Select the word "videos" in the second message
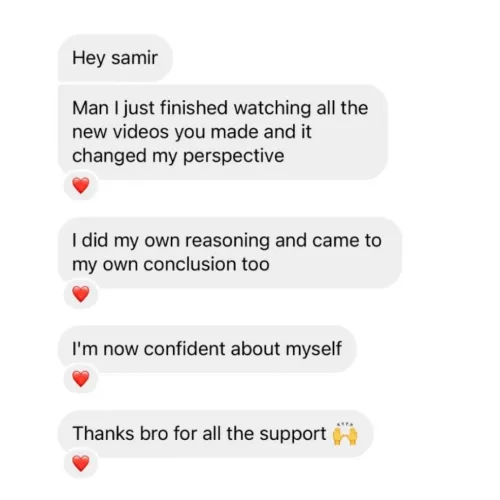 [x=141, y=132]
